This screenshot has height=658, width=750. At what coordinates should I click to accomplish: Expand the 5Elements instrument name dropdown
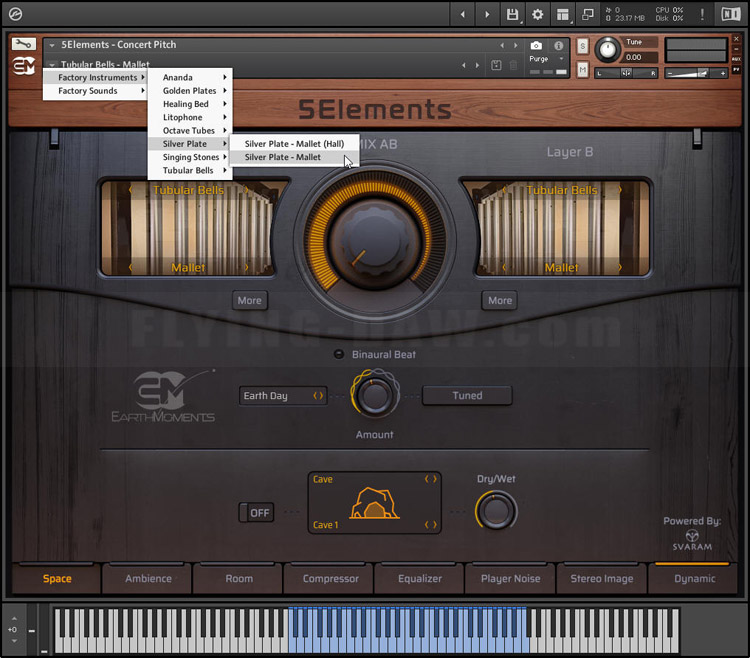pos(52,45)
